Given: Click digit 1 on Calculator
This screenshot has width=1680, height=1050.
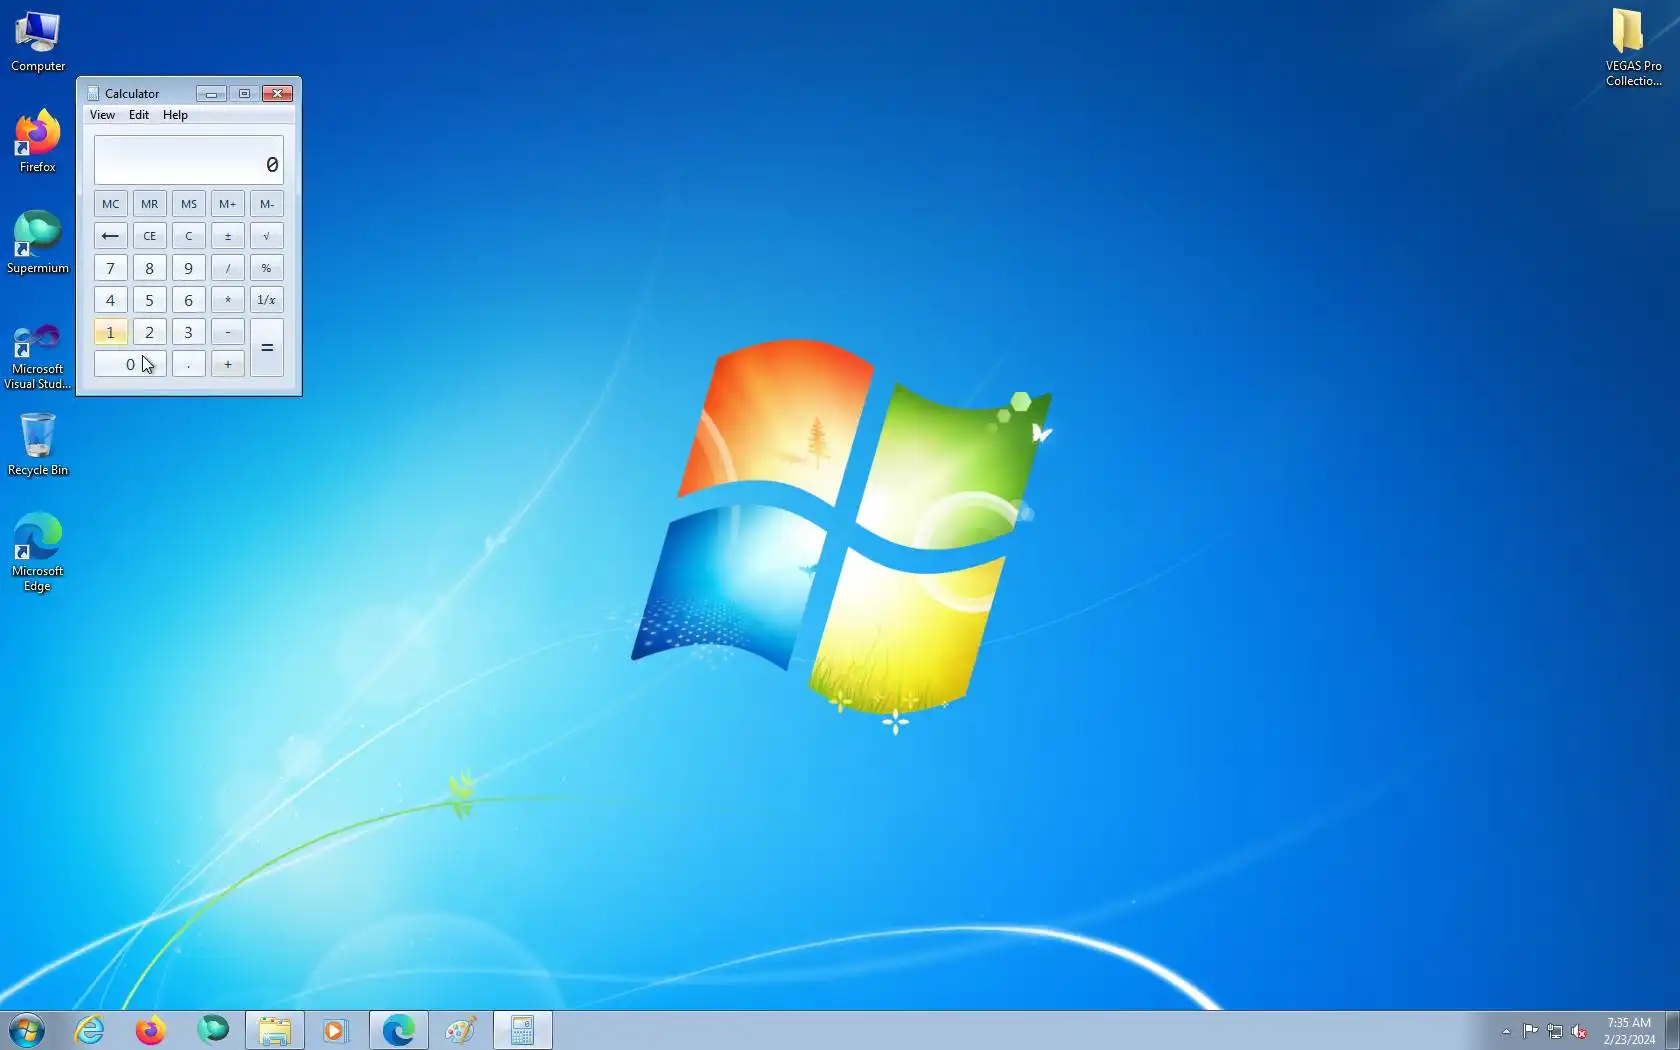Looking at the screenshot, I should (x=110, y=332).
